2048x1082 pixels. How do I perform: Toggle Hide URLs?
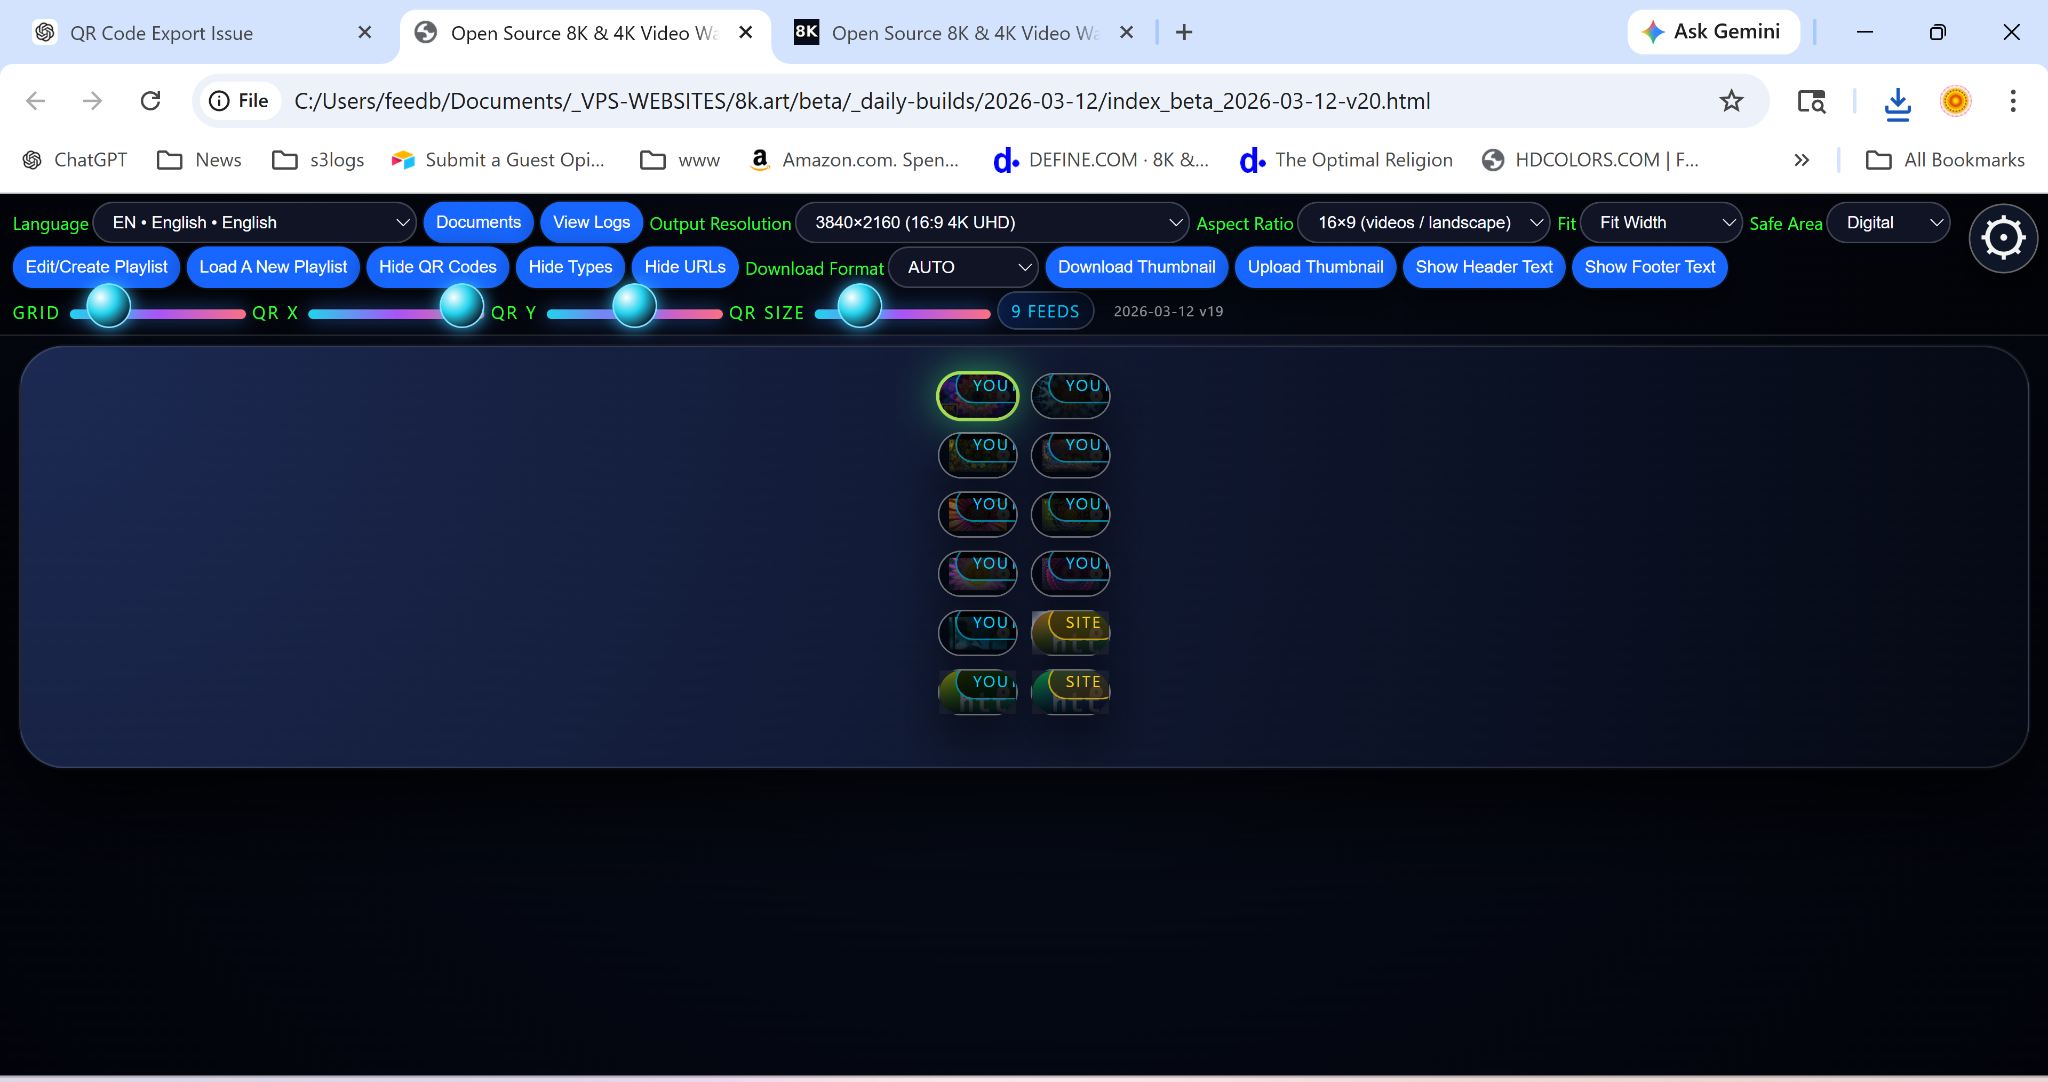tap(685, 267)
